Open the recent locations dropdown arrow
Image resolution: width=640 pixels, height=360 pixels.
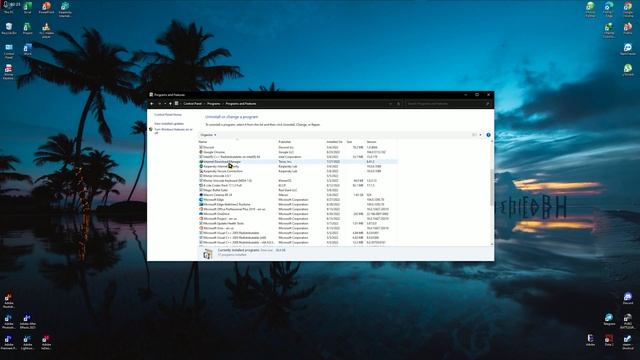tap(165, 104)
